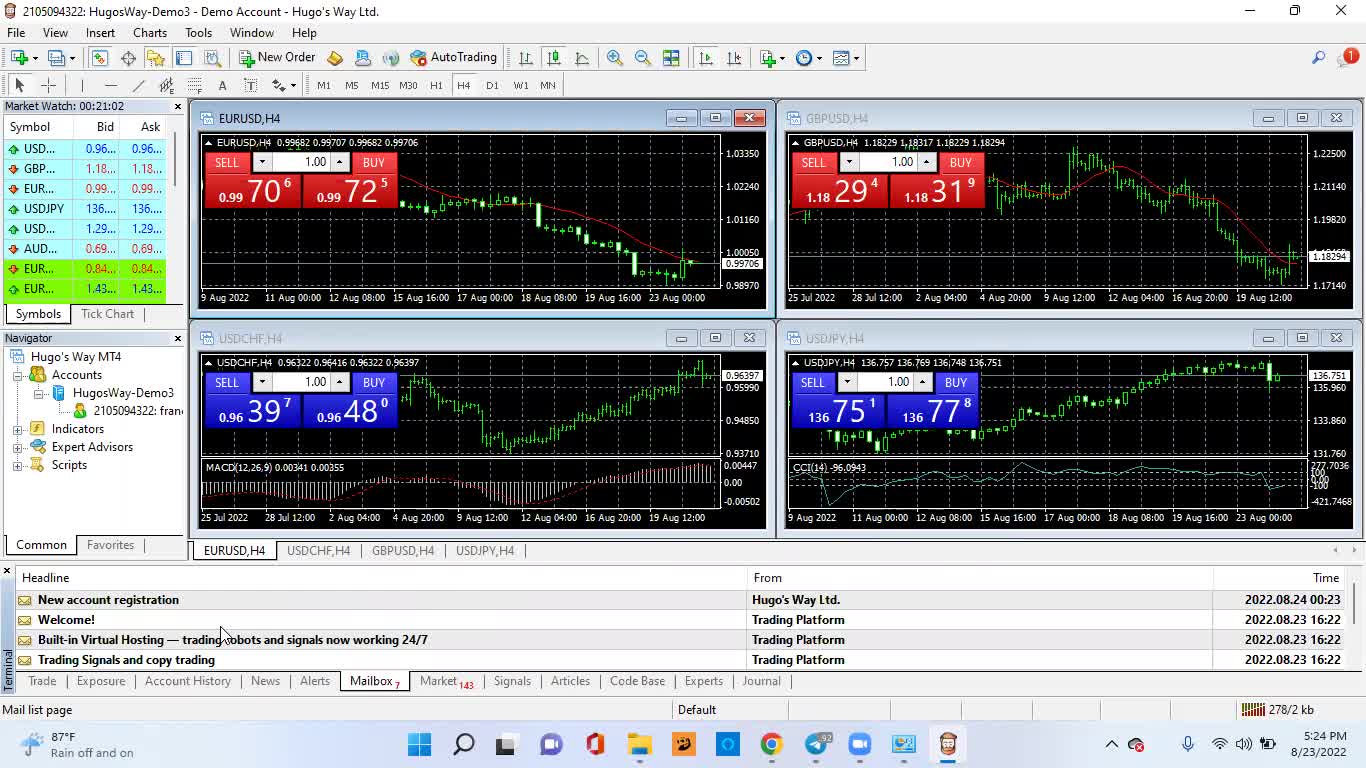Open the Strategy Tester icon
1366x768 pixels.
point(212,58)
